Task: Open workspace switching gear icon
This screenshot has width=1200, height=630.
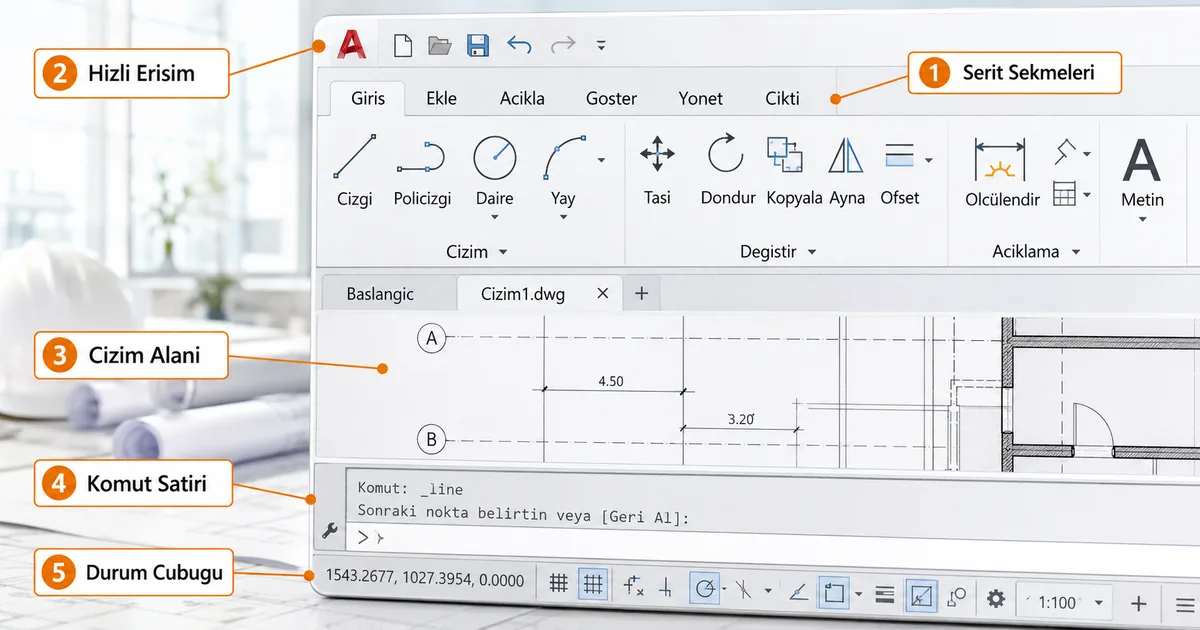Action: (995, 599)
